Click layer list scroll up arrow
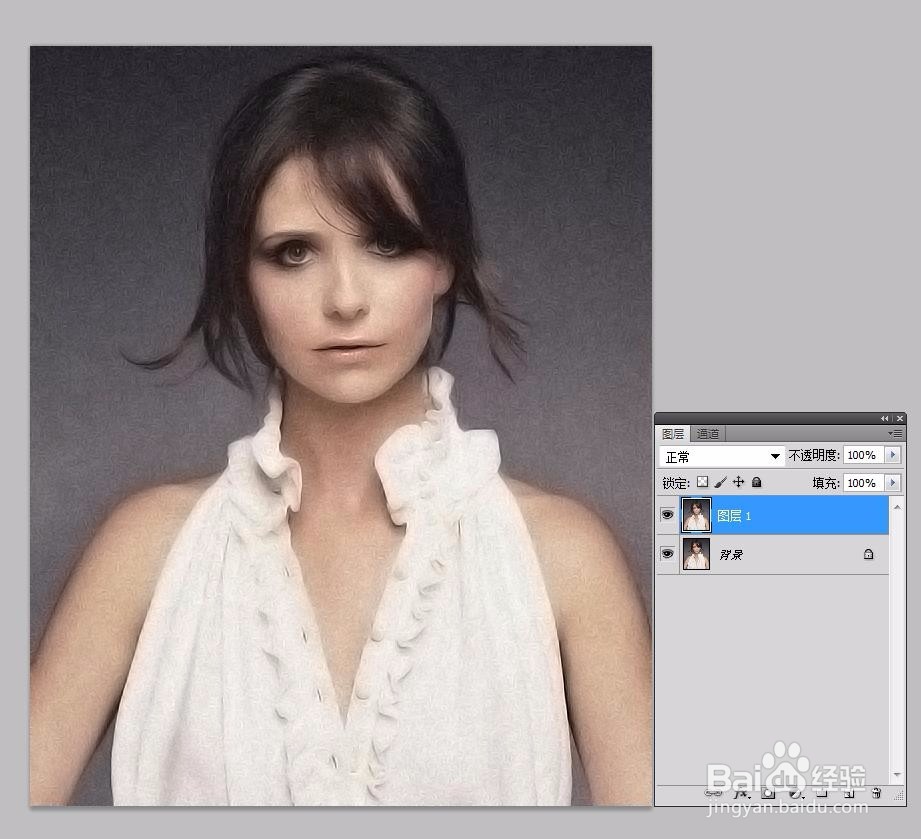 (x=897, y=506)
